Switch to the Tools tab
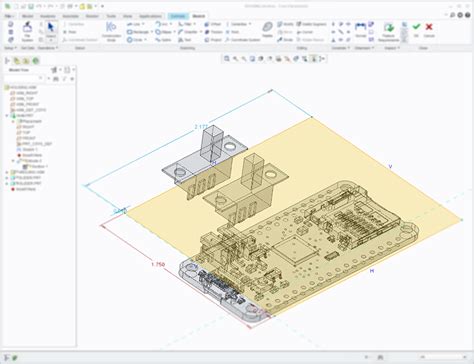Screen dimensions: 474x364 (x=111, y=16)
